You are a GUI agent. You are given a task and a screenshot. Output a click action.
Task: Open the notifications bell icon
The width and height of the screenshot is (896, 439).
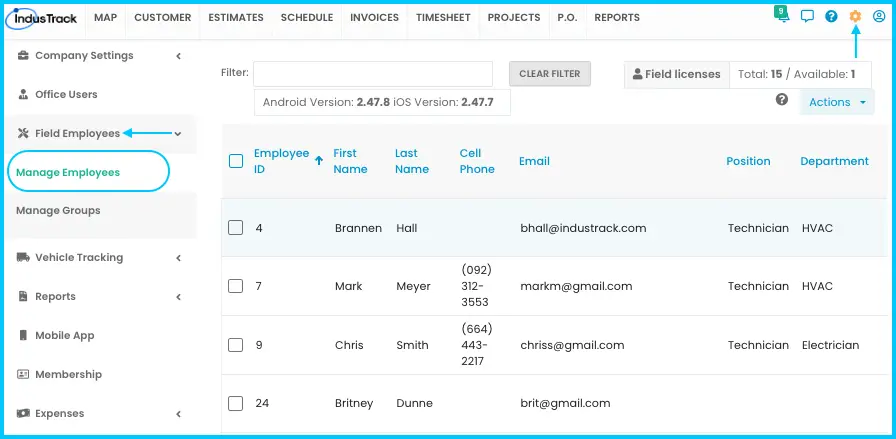pyautogui.click(x=782, y=15)
